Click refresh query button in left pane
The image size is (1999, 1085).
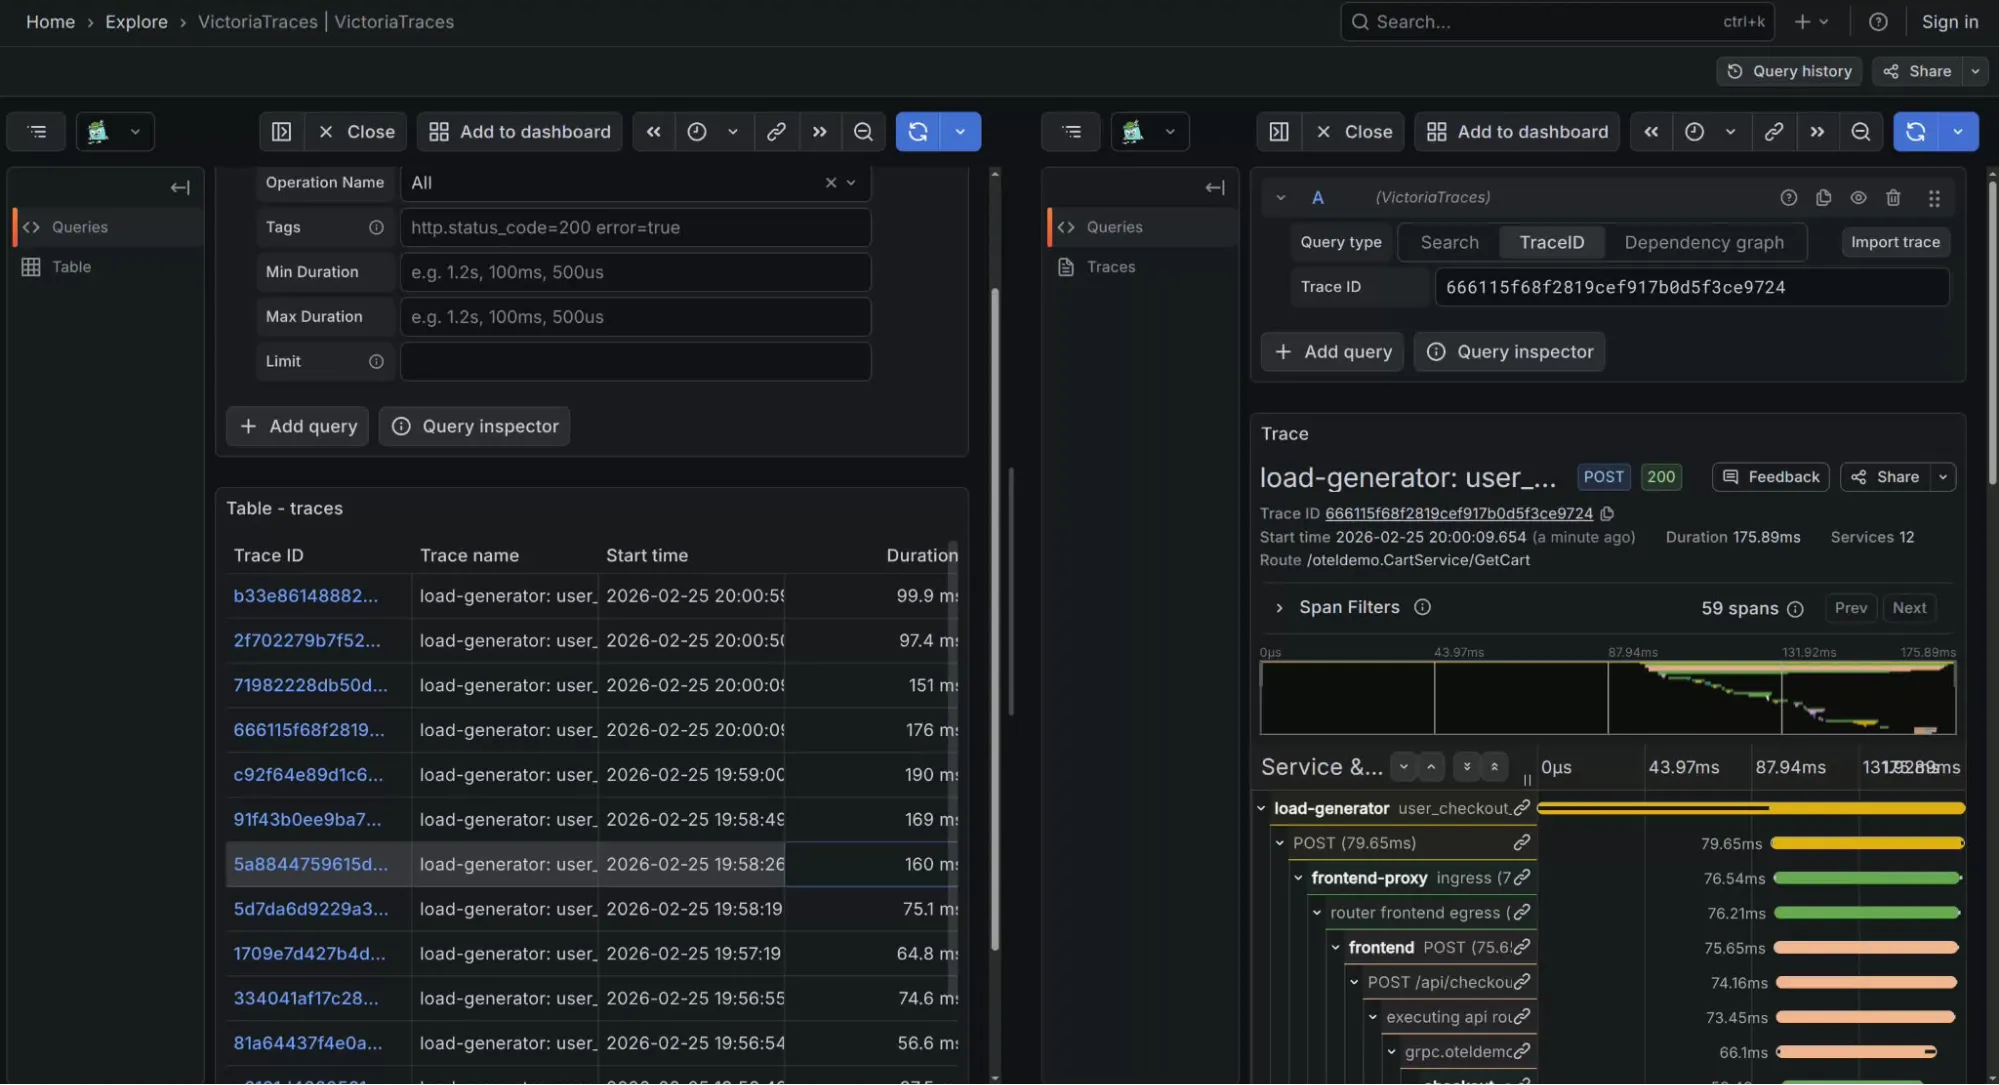(x=918, y=132)
